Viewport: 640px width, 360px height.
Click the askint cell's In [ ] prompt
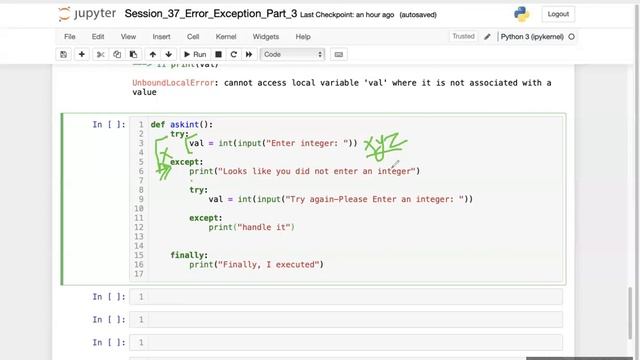coord(109,124)
